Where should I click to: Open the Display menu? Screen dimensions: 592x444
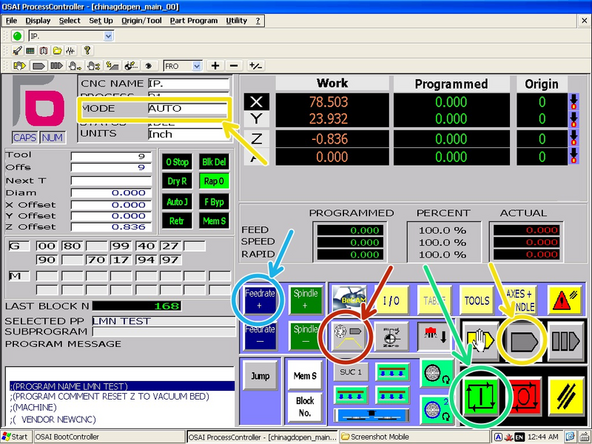point(38,21)
